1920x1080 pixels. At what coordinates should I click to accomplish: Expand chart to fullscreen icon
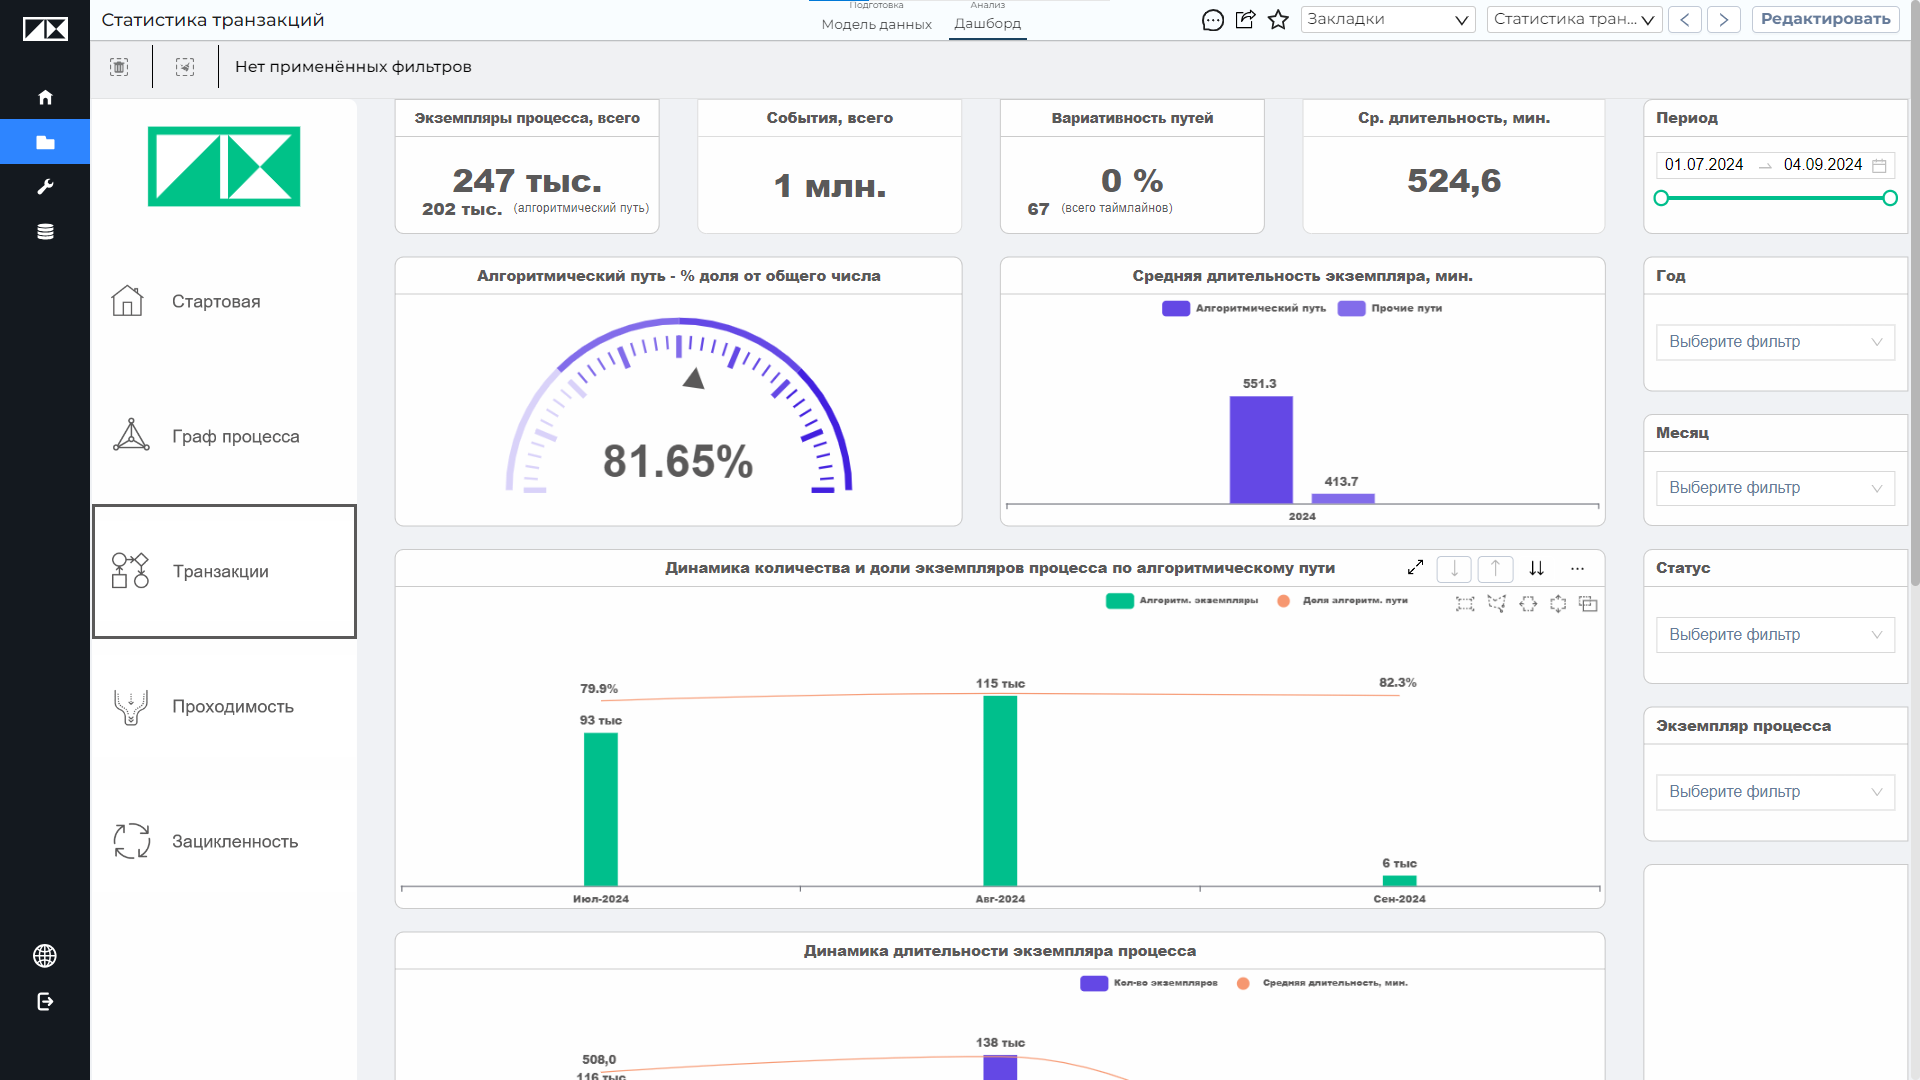point(1415,568)
